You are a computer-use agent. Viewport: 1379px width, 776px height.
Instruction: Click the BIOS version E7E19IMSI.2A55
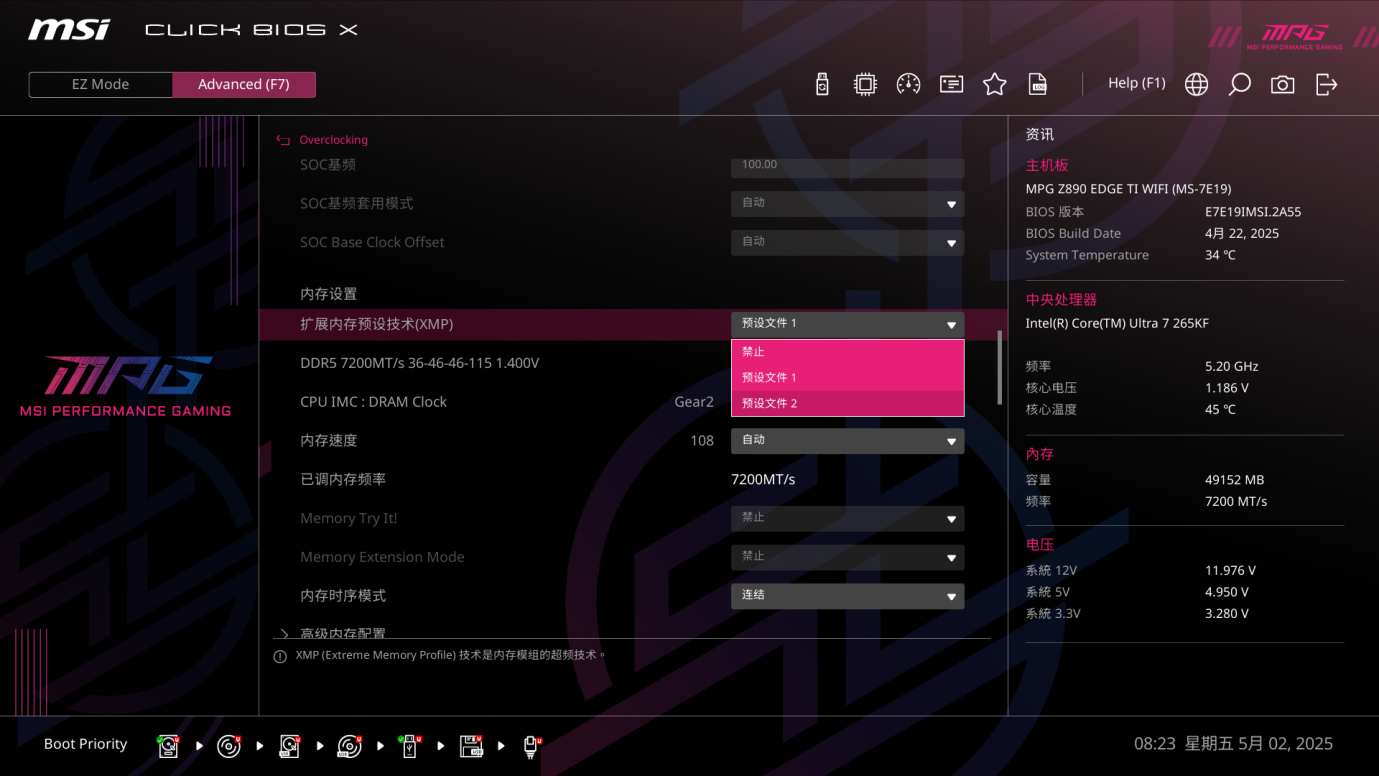(x=1253, y=212)
